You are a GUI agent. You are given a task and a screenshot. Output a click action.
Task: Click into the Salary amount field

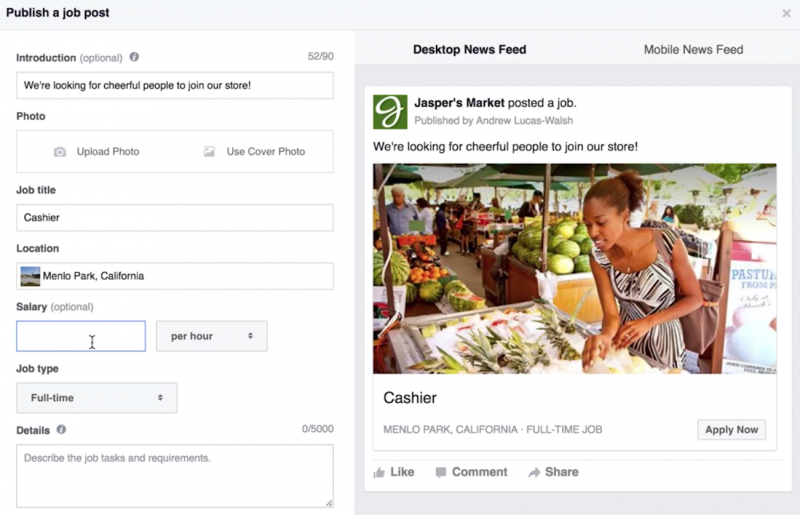[81, 336]
